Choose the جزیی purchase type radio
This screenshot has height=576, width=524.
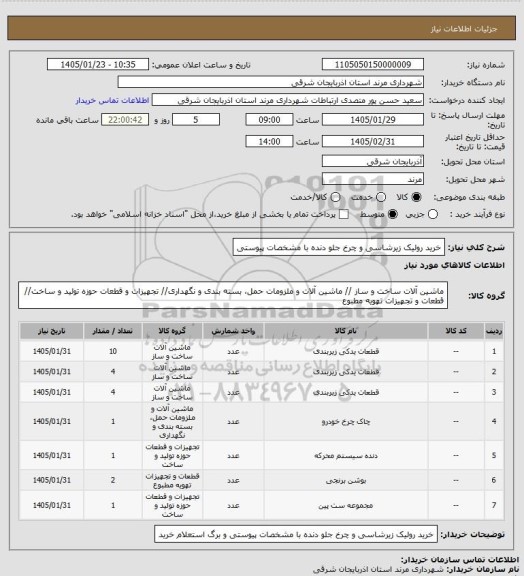click(x=433, y=214)
